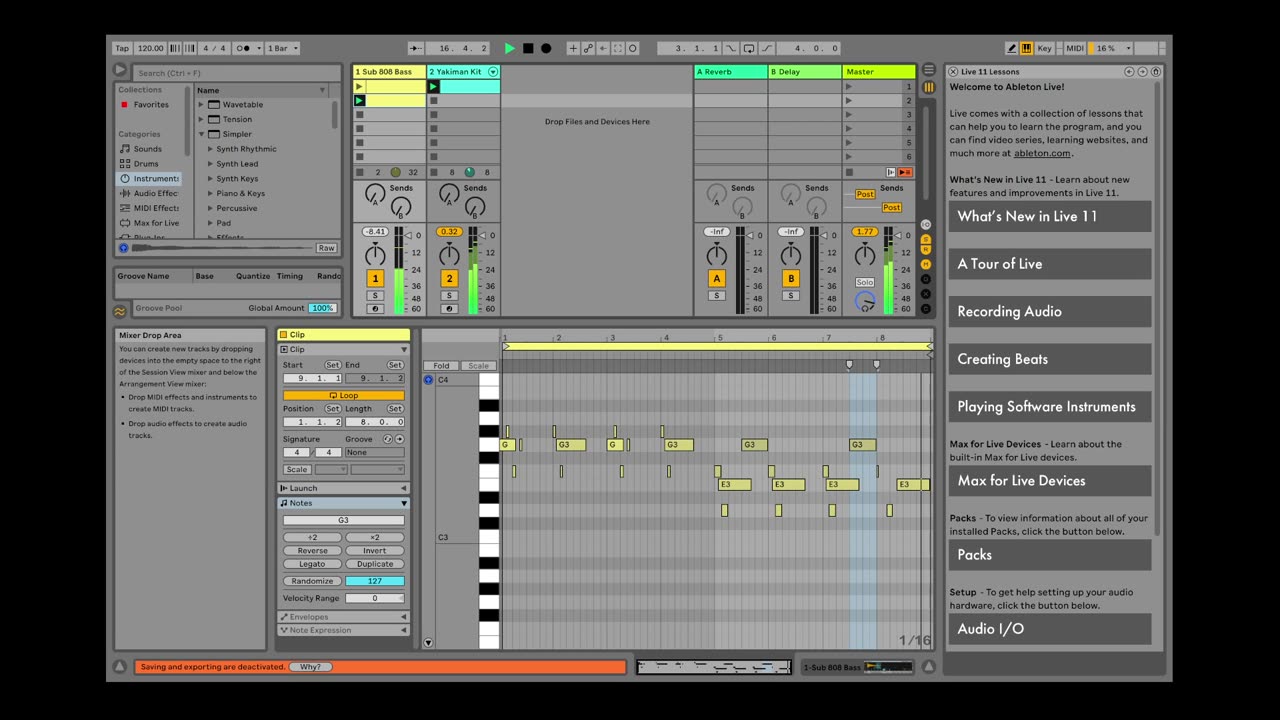Viewport: 1280px width, 720px height.
Task: Toggle the Loop switch in transport bar
Action: coord(749,48)
